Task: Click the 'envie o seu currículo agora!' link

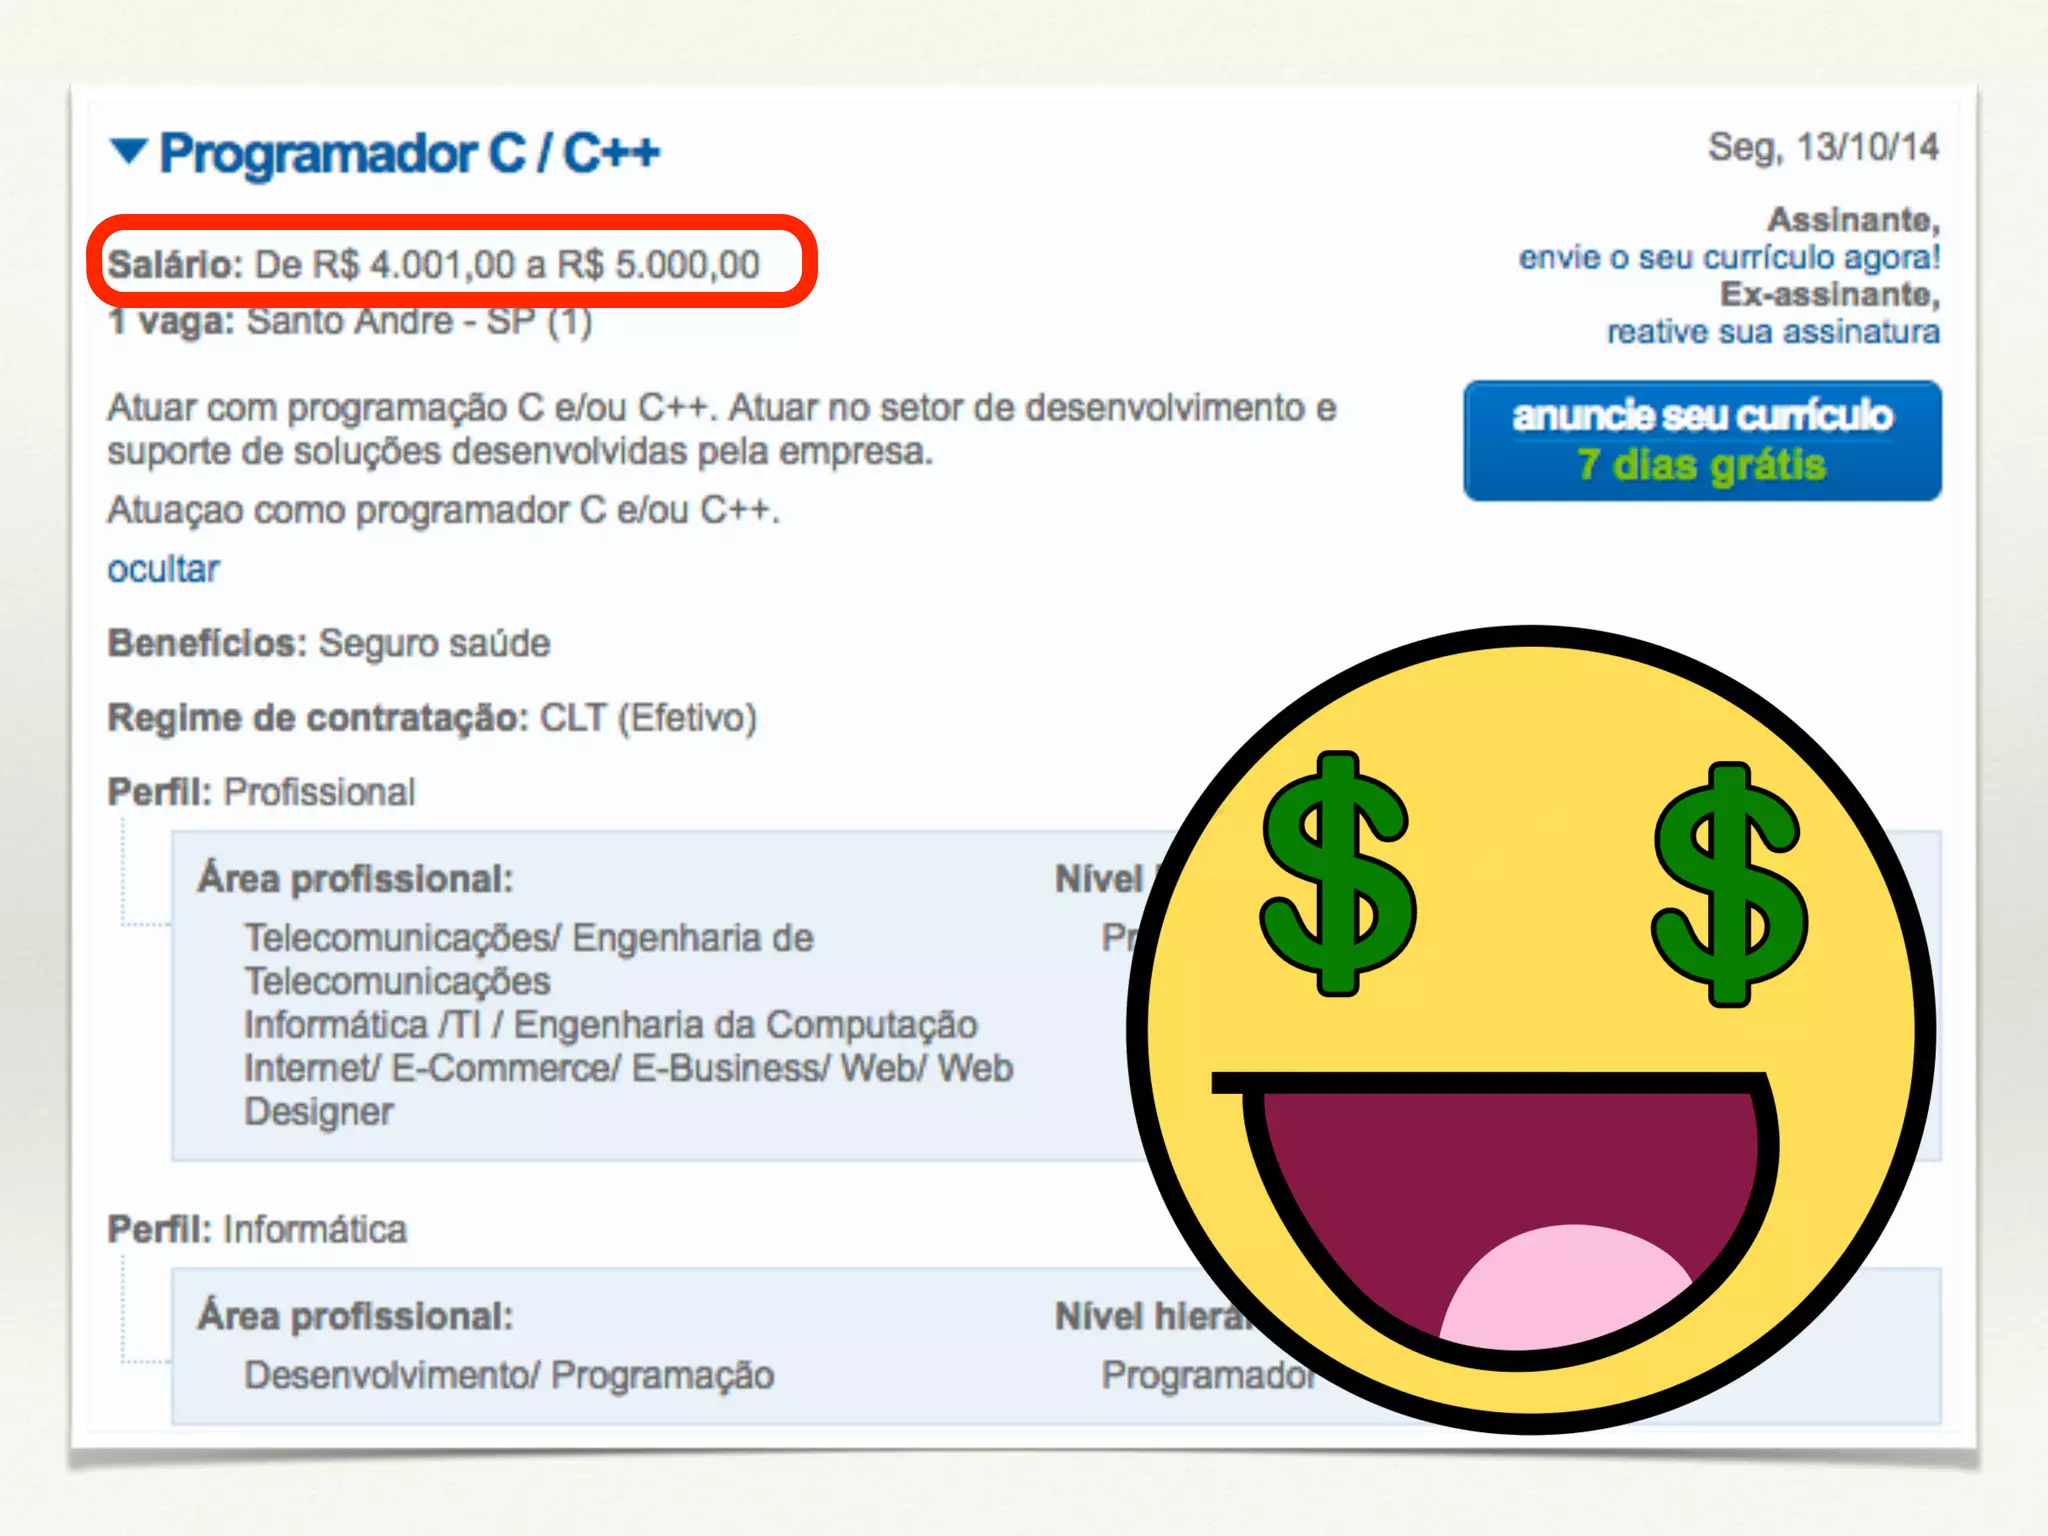Action: (1729, 257)
